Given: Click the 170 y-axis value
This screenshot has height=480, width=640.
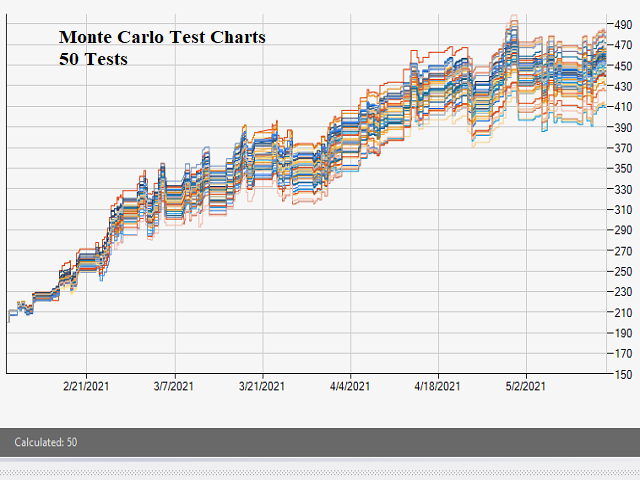Looking at the screenshot, I should [x=625, y=353].
